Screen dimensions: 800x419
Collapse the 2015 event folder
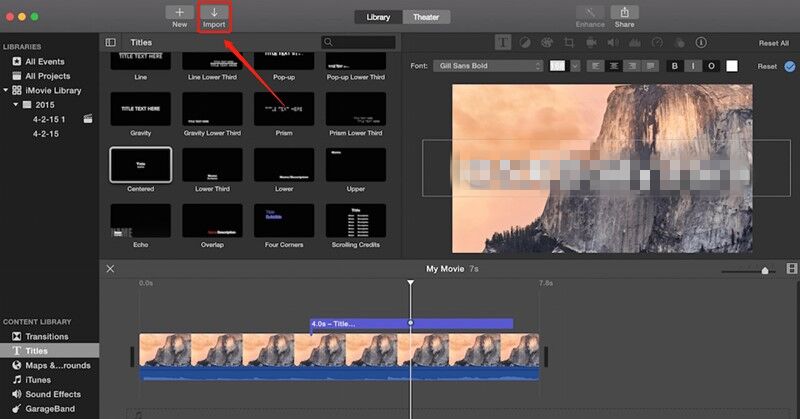coord(16,104)
